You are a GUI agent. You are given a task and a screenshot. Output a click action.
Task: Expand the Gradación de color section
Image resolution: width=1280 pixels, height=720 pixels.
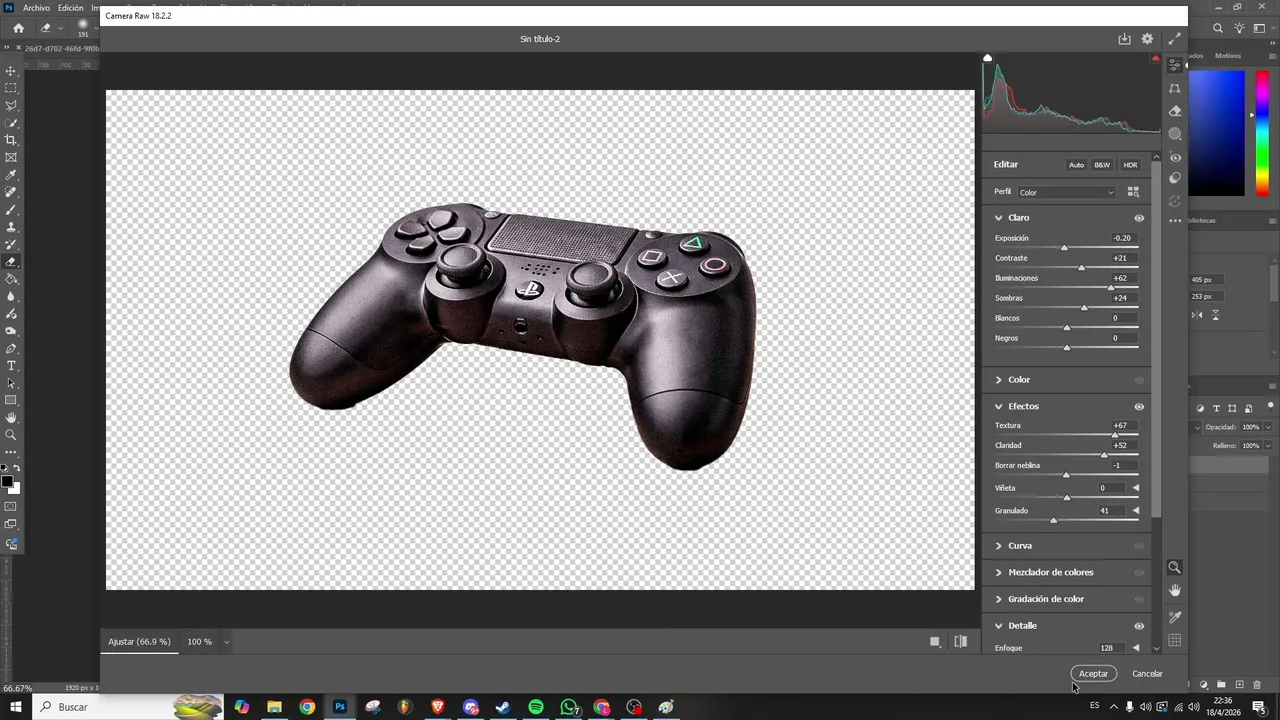(998, 599)
